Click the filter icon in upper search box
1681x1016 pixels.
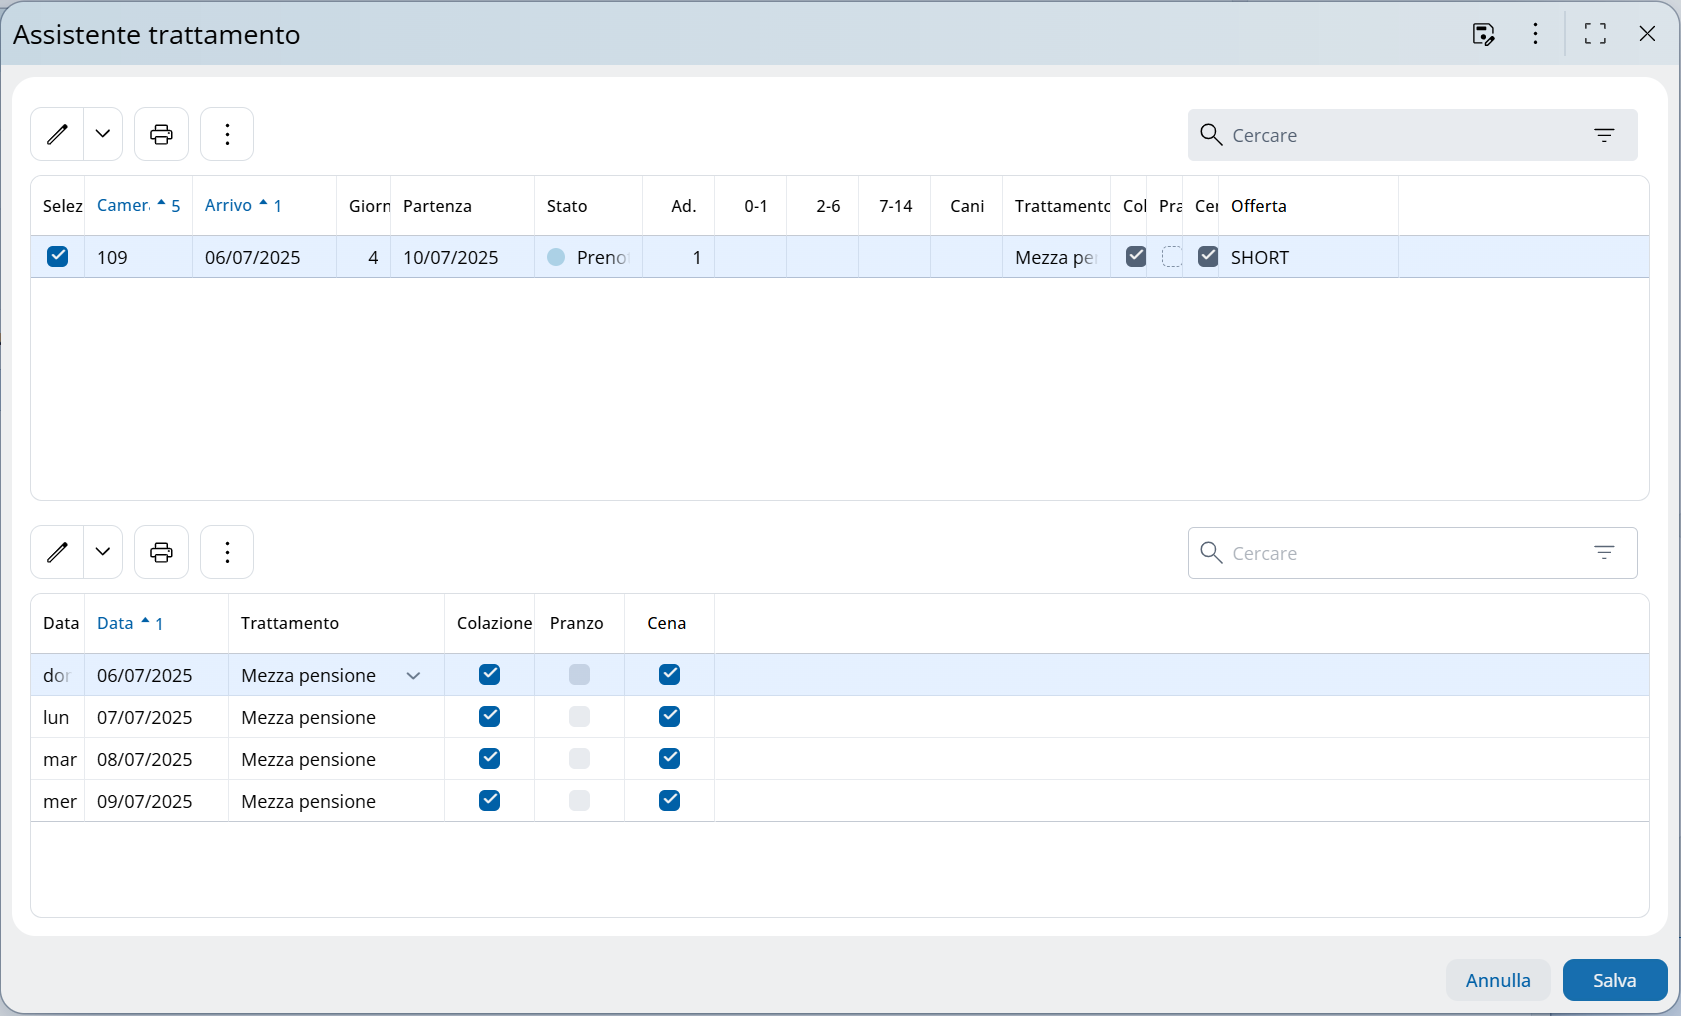(x=1604, y=135)
